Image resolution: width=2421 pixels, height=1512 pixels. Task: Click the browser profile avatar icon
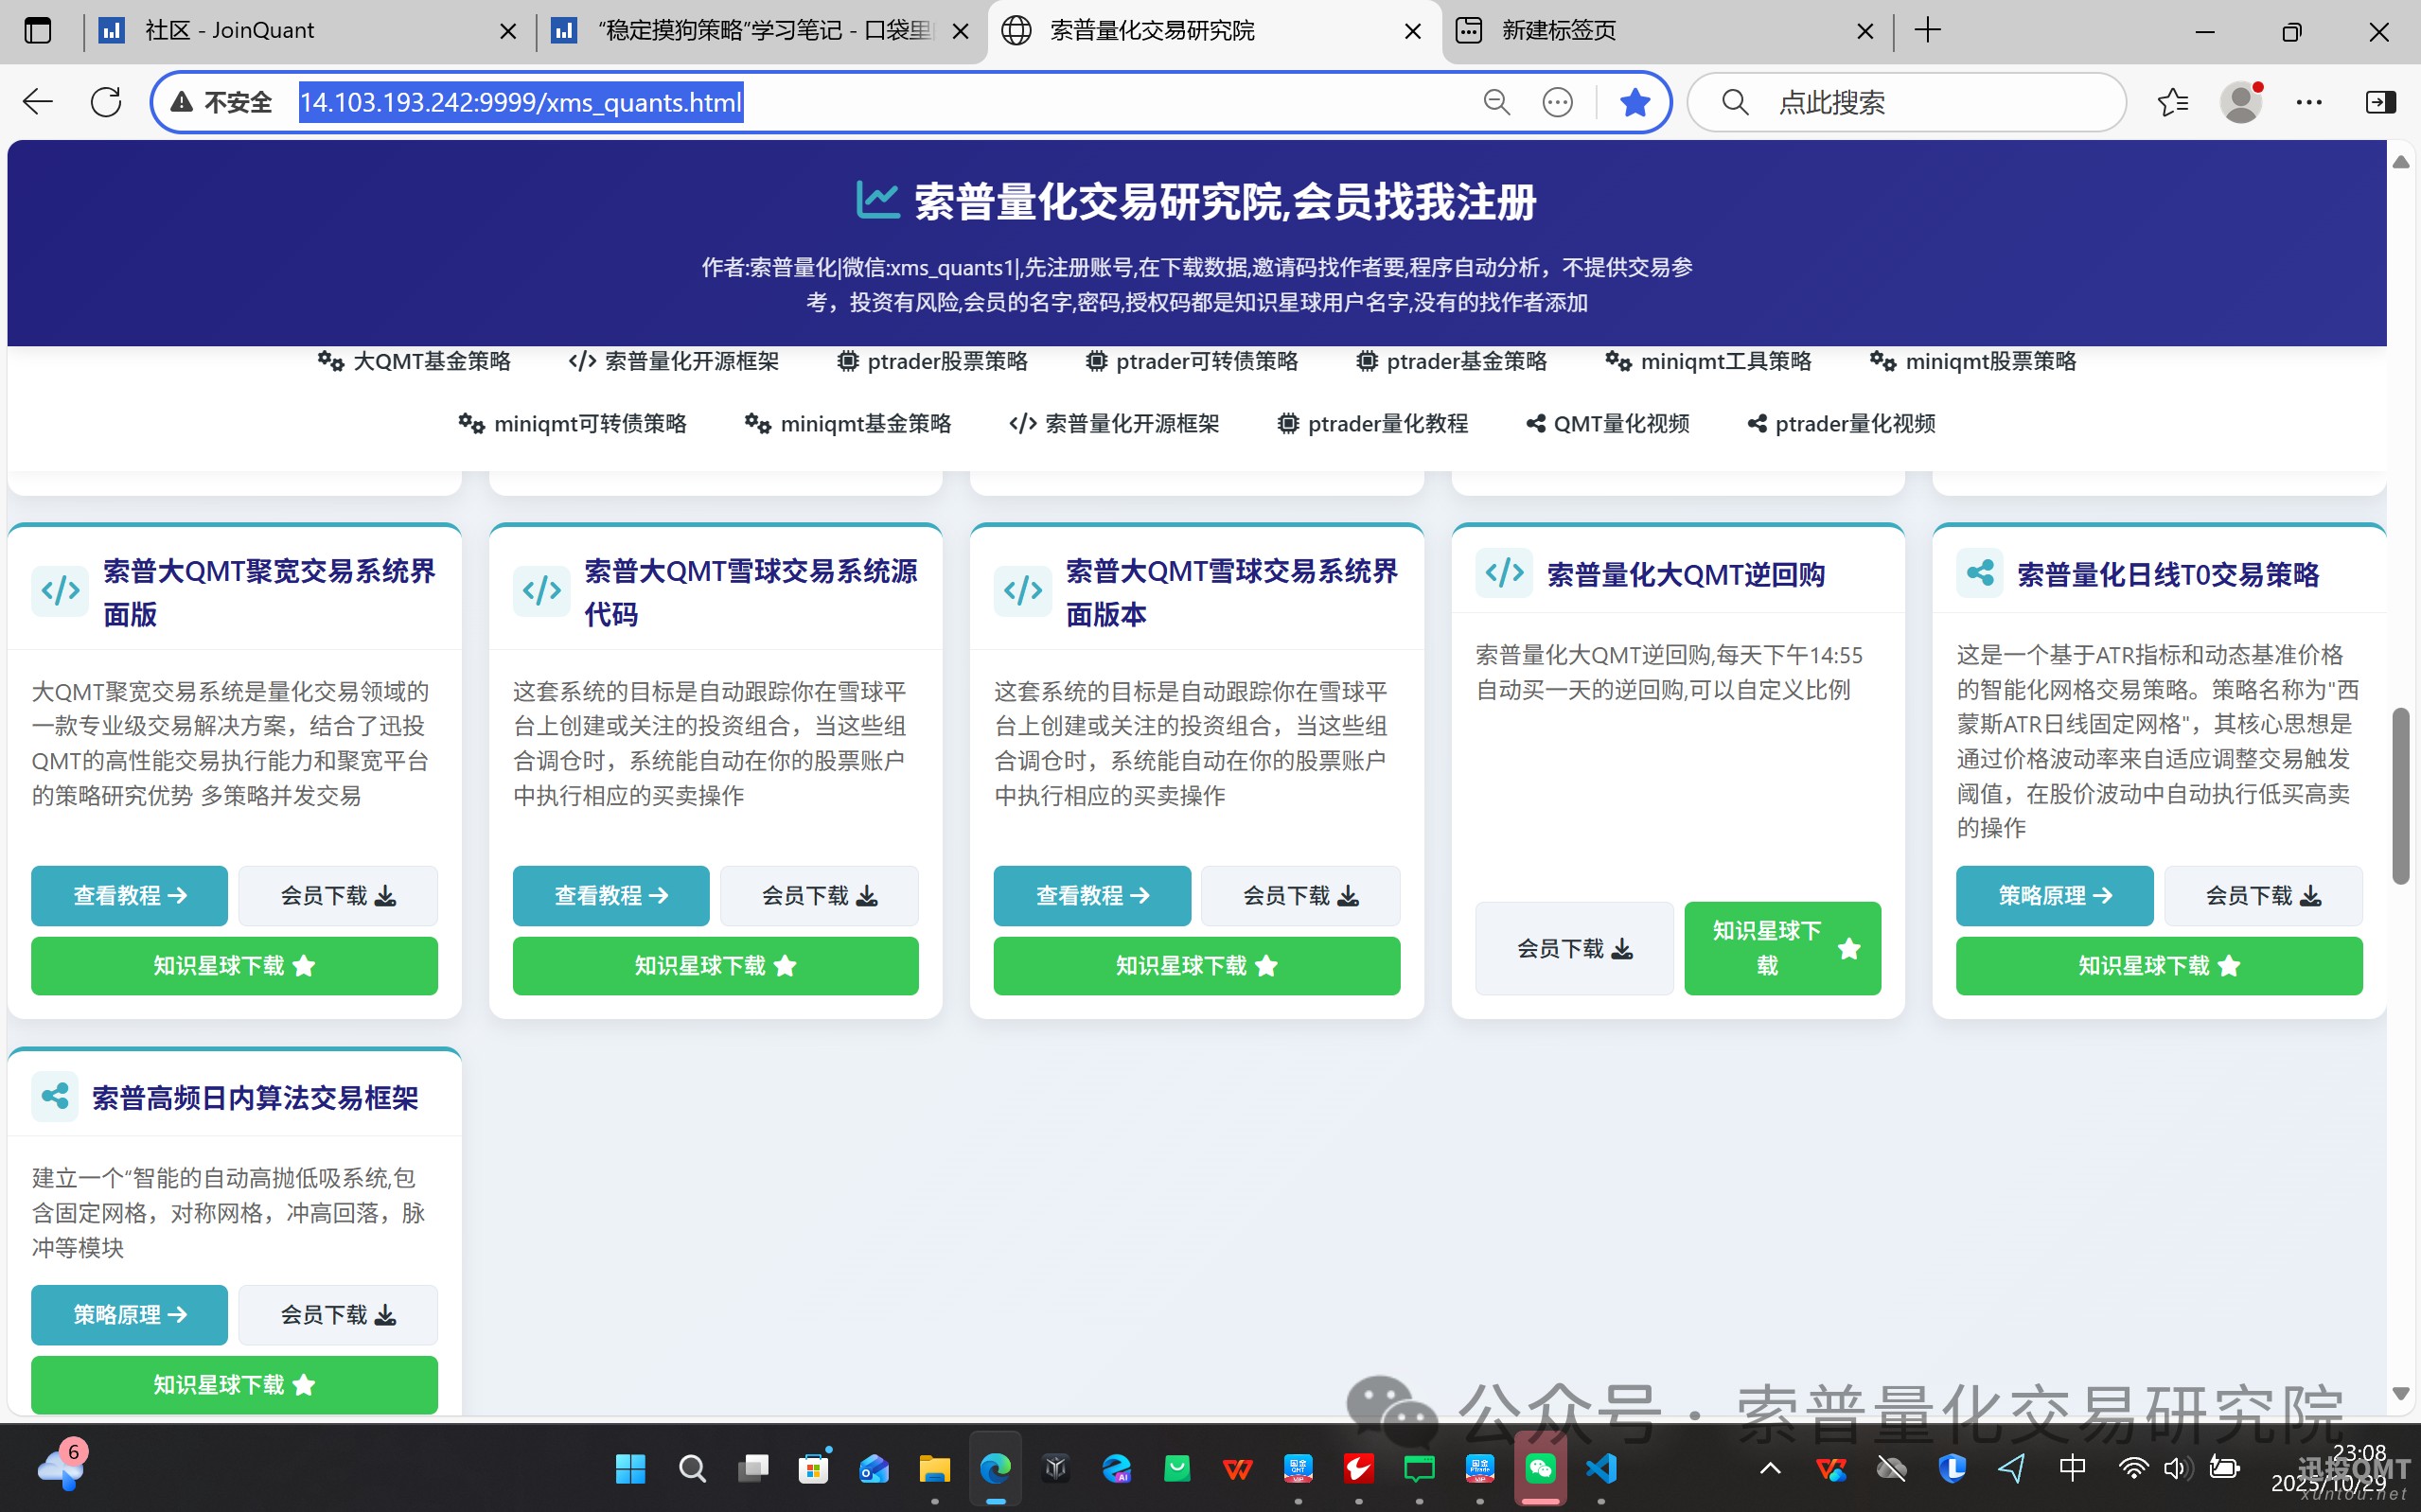(2241, 101)
